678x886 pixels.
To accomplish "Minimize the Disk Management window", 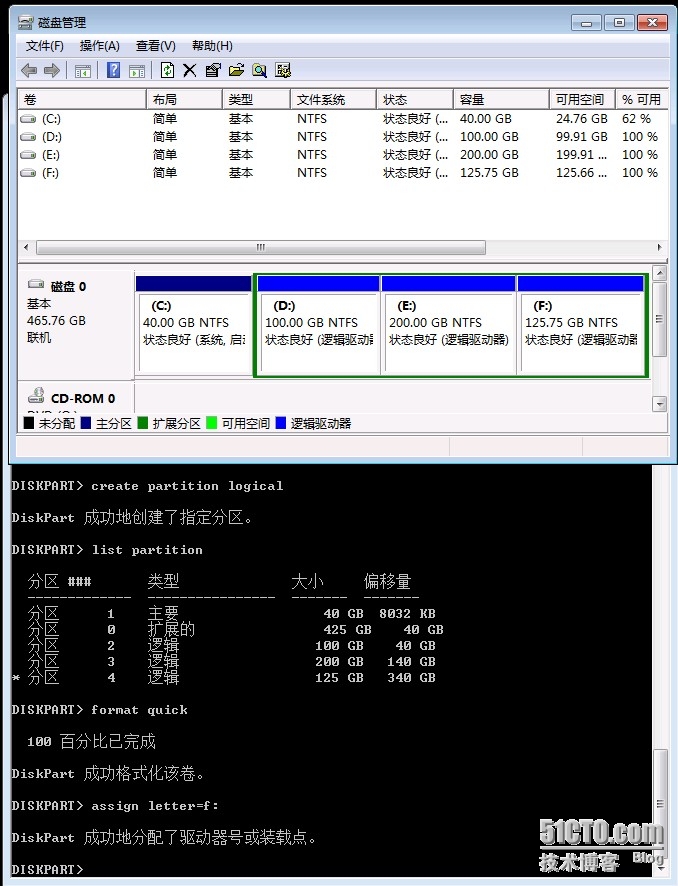I will coord(586,23).
